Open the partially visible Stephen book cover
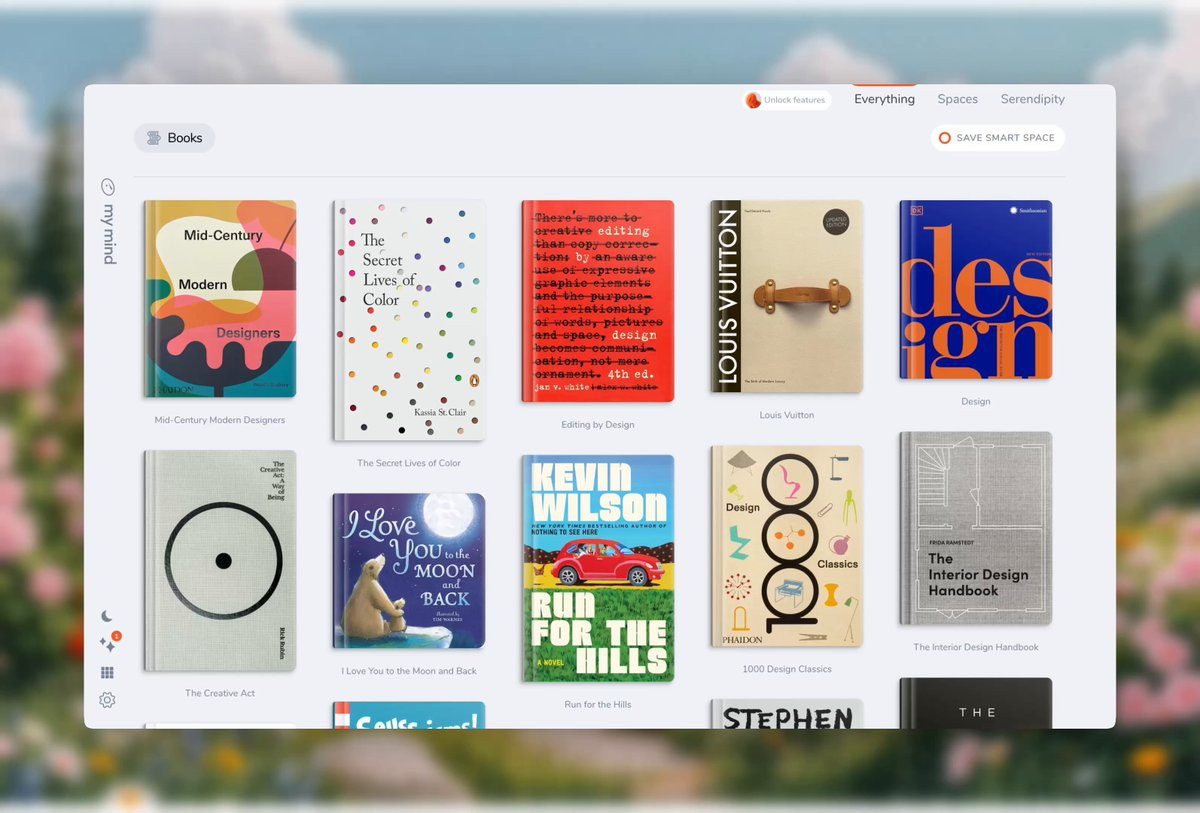This screenshot has height=813, width=1200. click(x=787, y=714)
